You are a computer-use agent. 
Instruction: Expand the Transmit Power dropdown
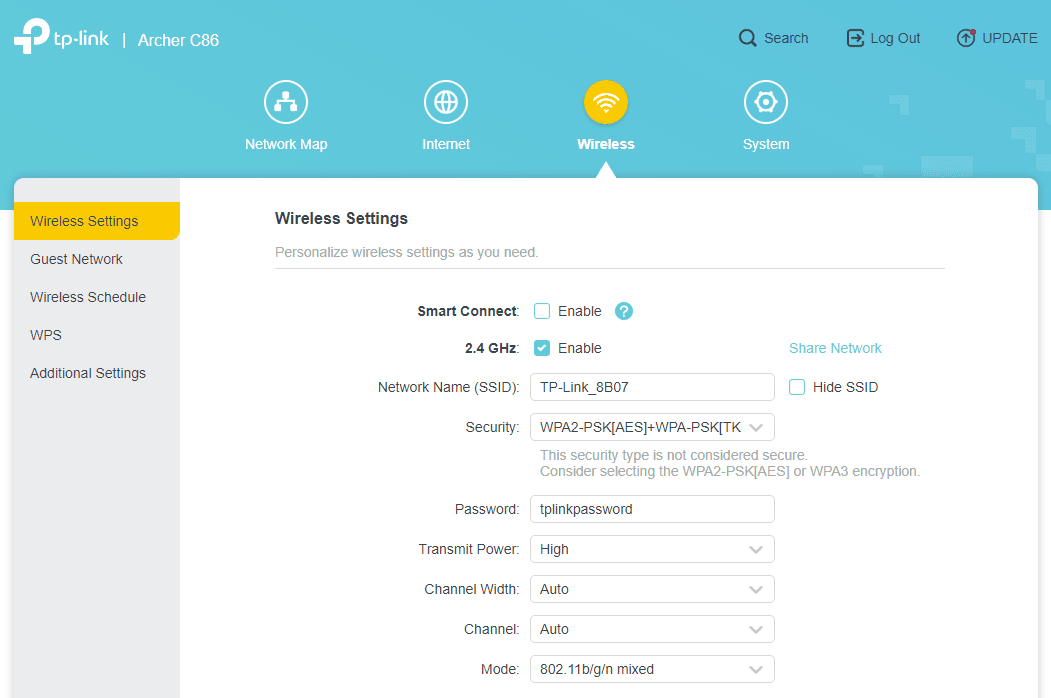[x=652, y=549]
